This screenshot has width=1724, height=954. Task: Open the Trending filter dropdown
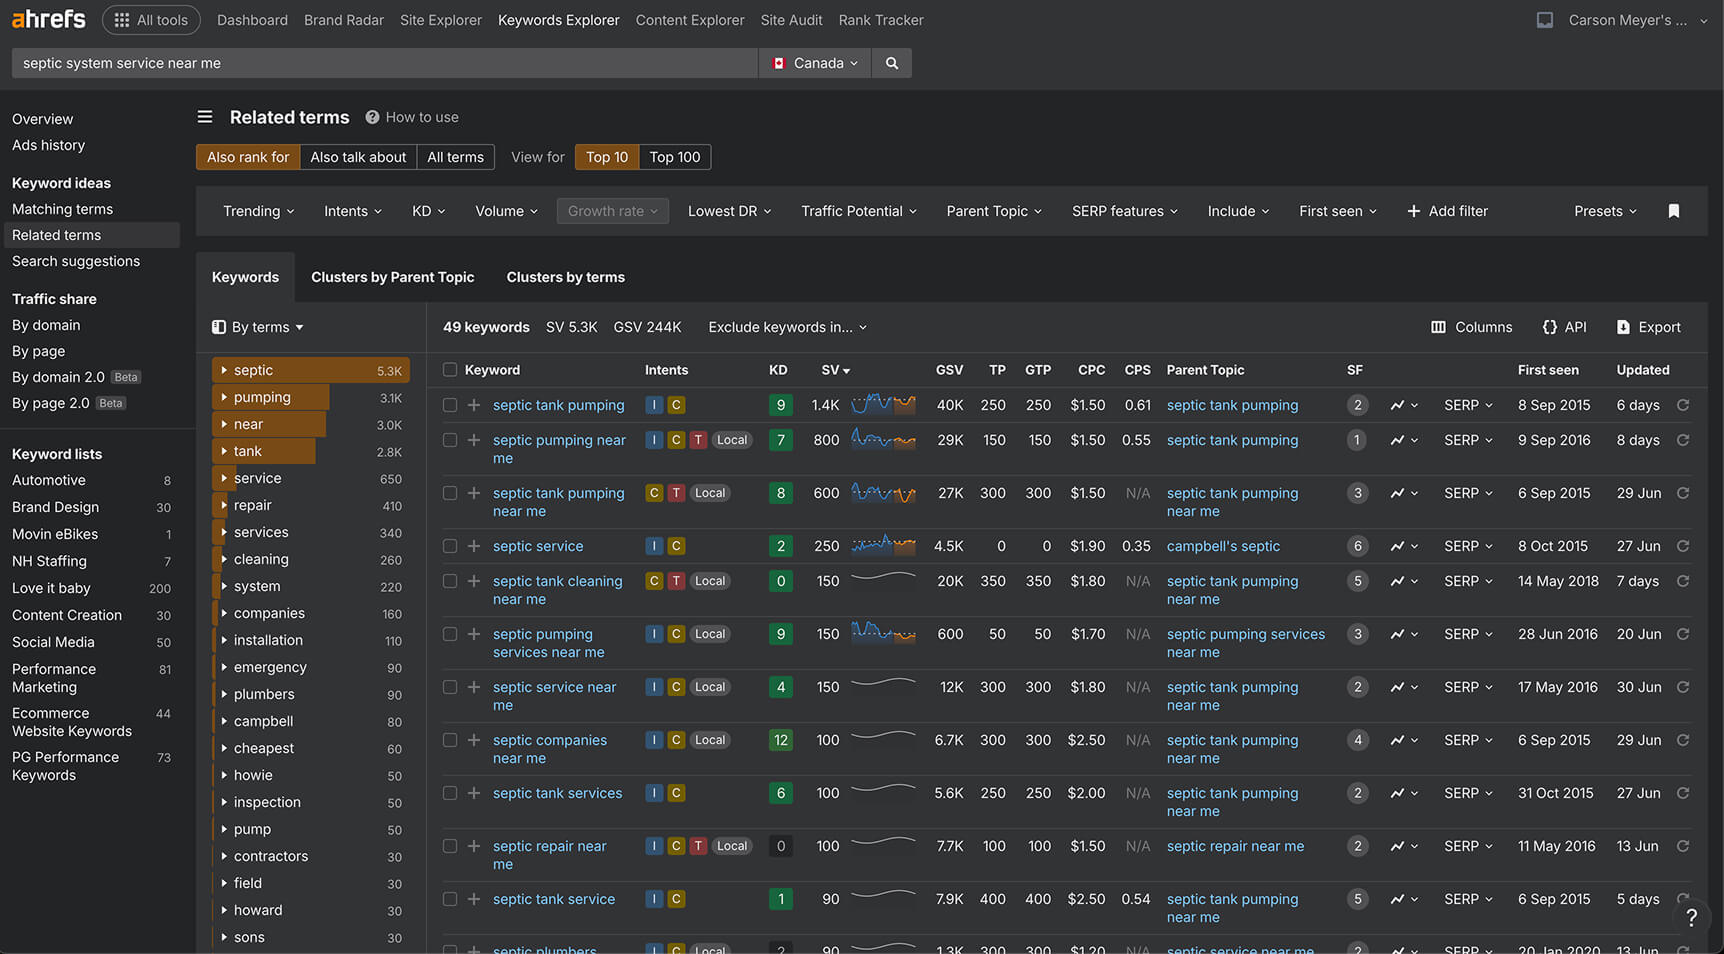coord(258,211)
